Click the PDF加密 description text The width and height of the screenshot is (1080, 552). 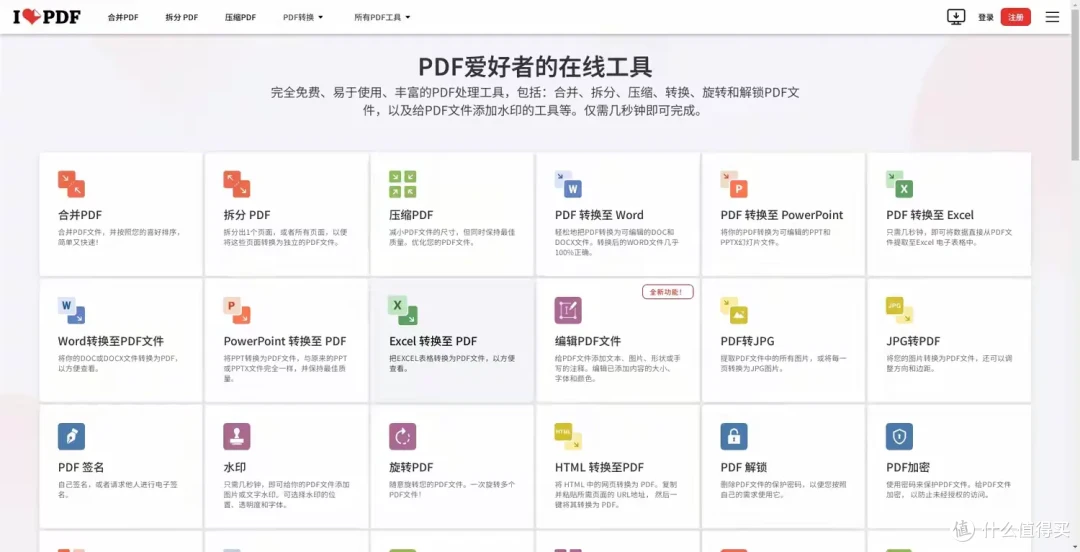pos(948,489)
